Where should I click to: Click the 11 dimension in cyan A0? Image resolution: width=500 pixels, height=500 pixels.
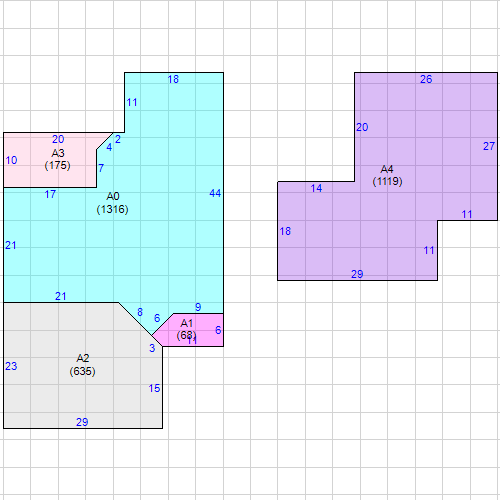tap(132, 102)
